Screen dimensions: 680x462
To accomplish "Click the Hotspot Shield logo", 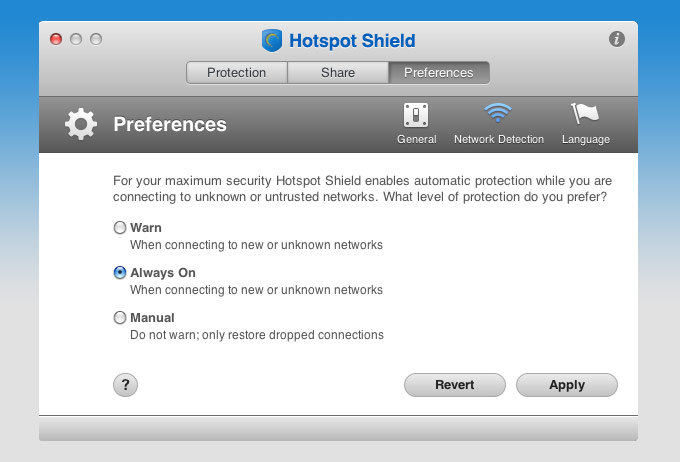I will [272, 40].
